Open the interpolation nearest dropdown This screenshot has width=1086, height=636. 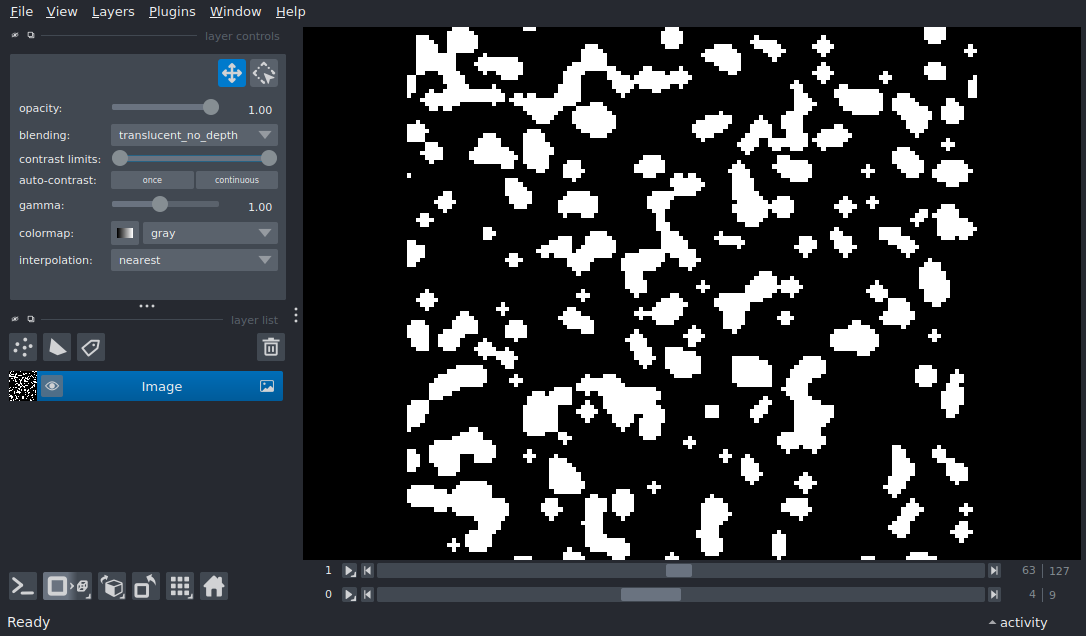click(194, 260)
